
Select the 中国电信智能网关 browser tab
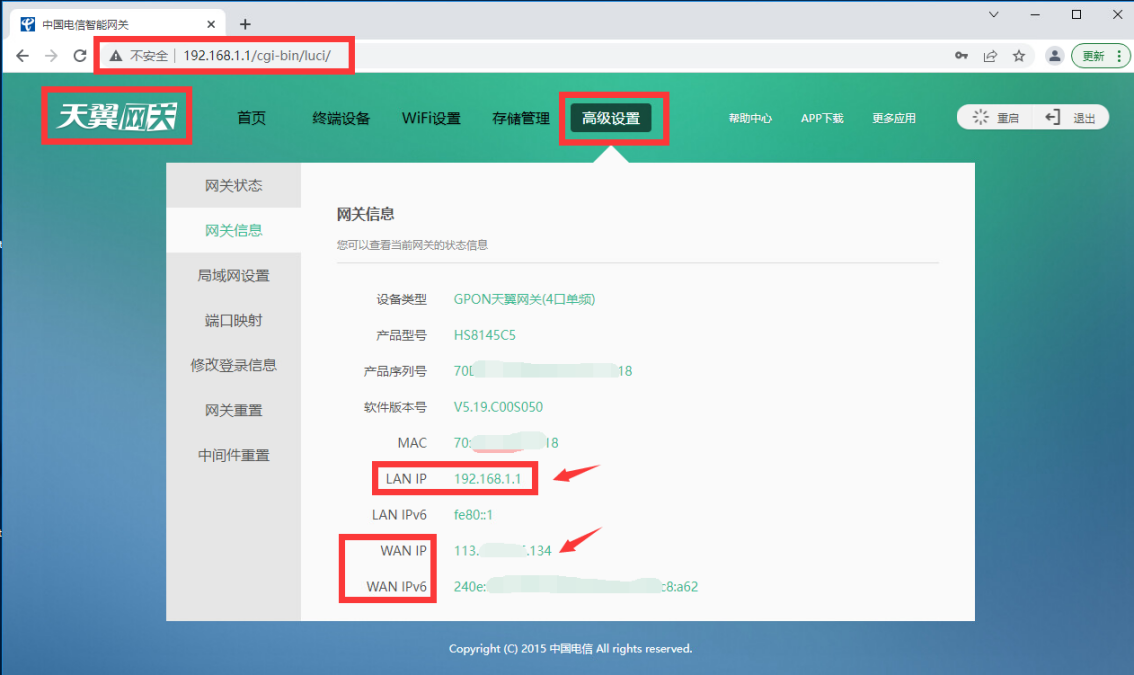point(118,25)
